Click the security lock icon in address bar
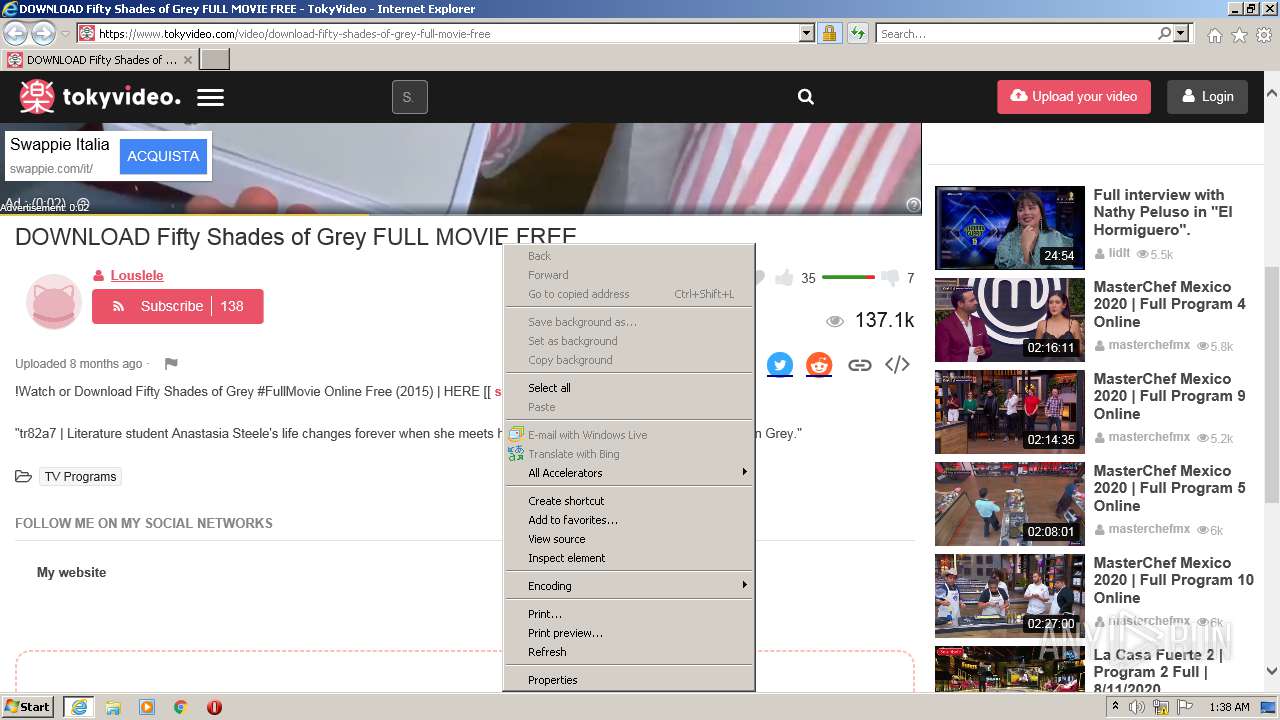The width and height of the screenshot is (1280, 720). 829,34
